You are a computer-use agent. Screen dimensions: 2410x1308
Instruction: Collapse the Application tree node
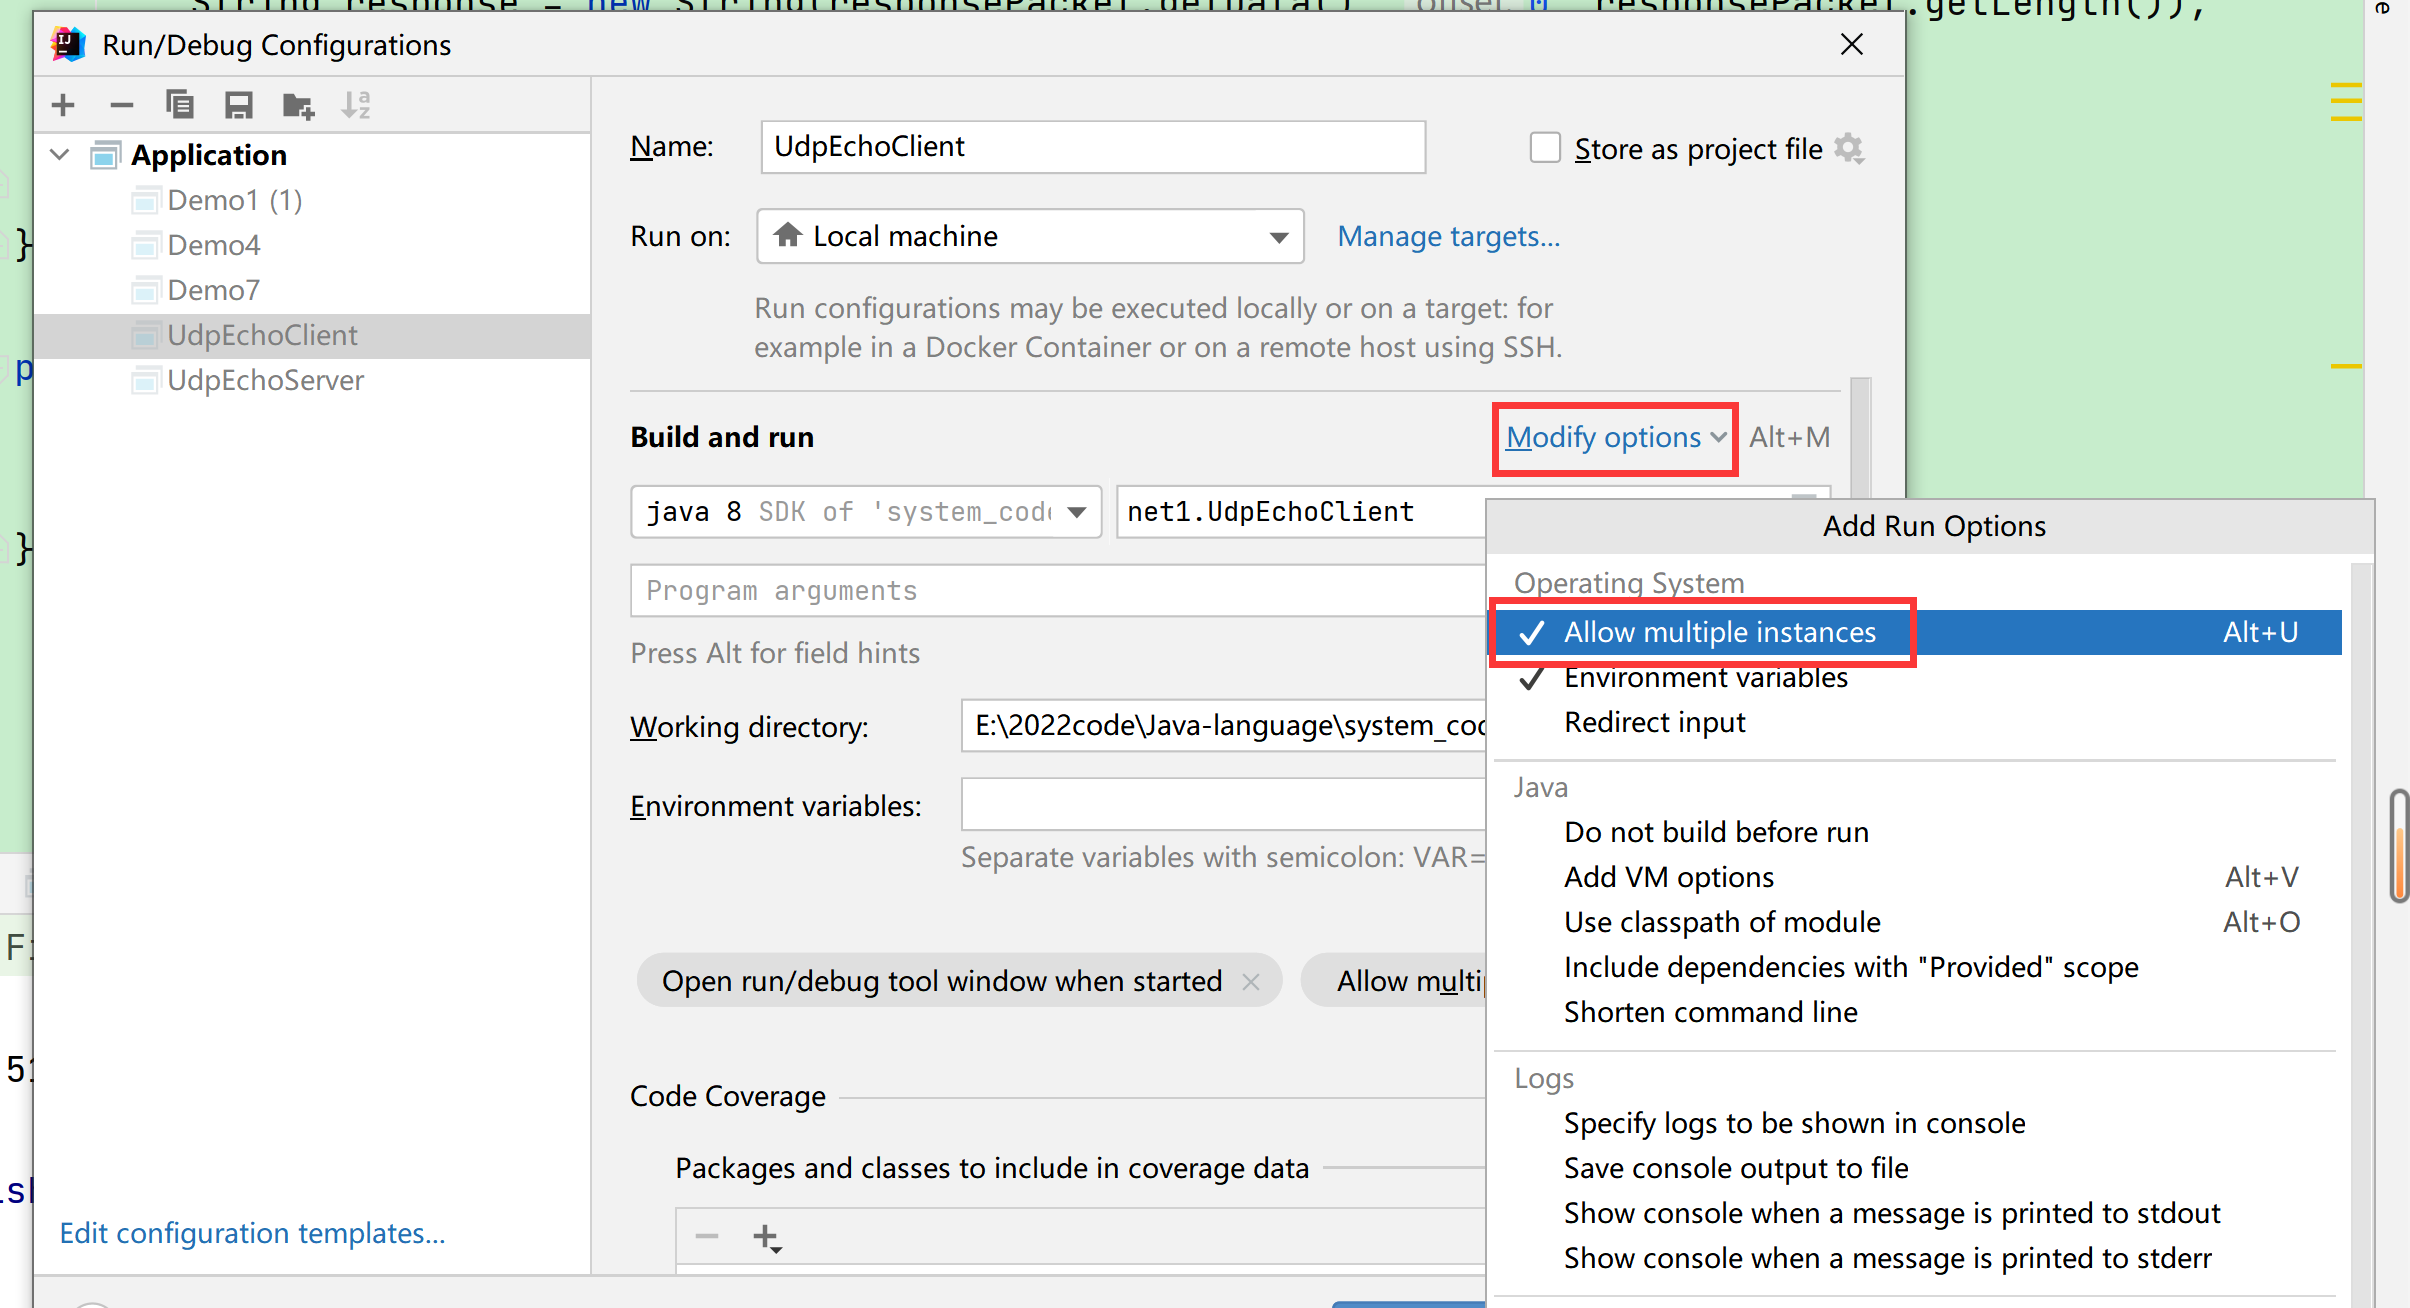(60, 155)
